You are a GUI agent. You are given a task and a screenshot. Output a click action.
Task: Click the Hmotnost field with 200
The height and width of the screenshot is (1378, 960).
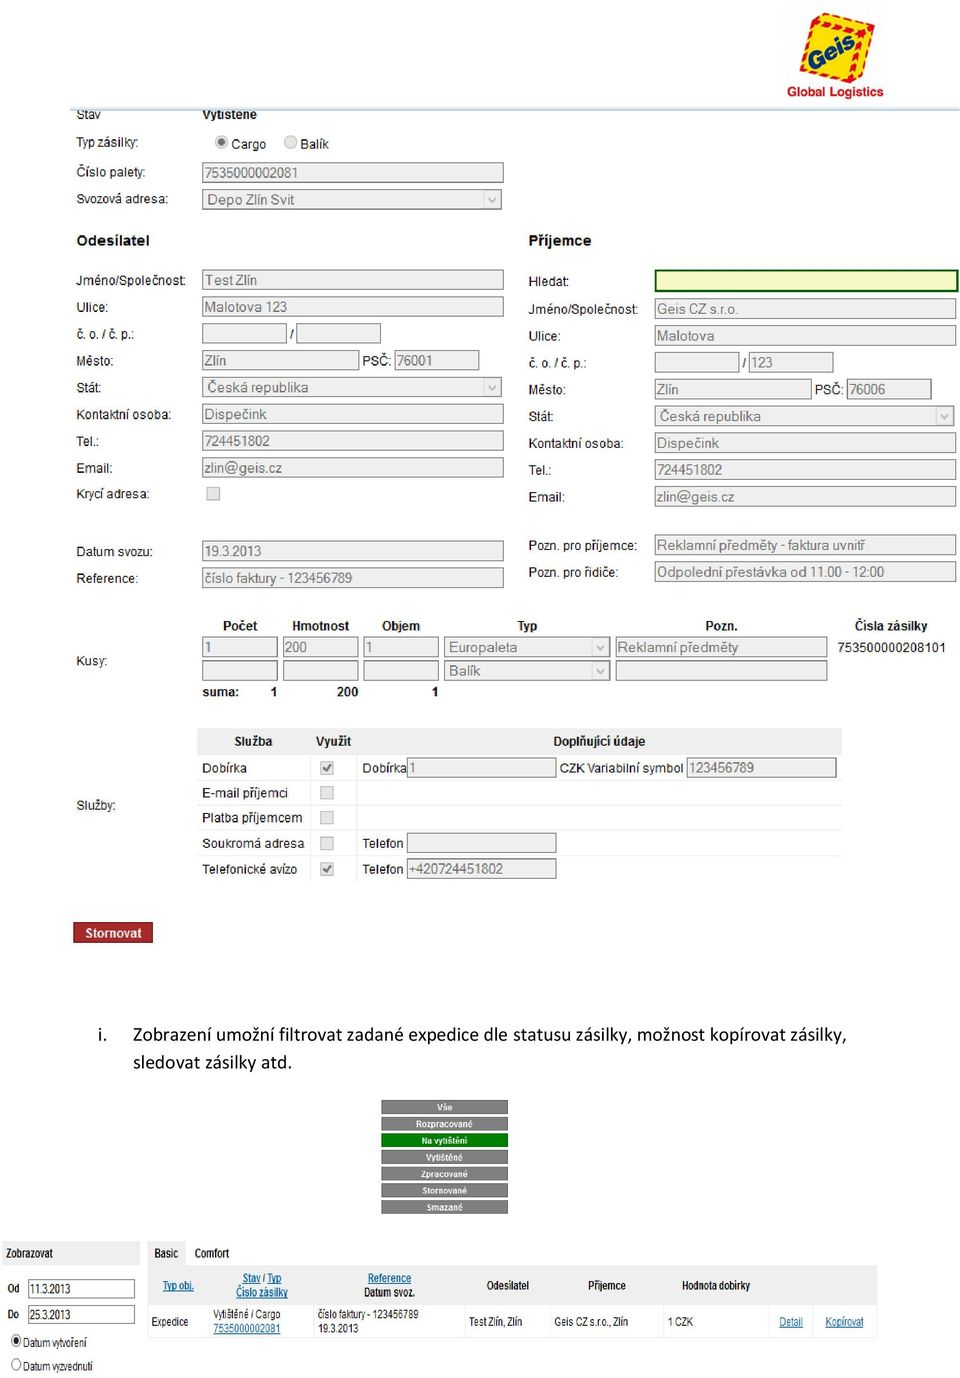point(320,647)
